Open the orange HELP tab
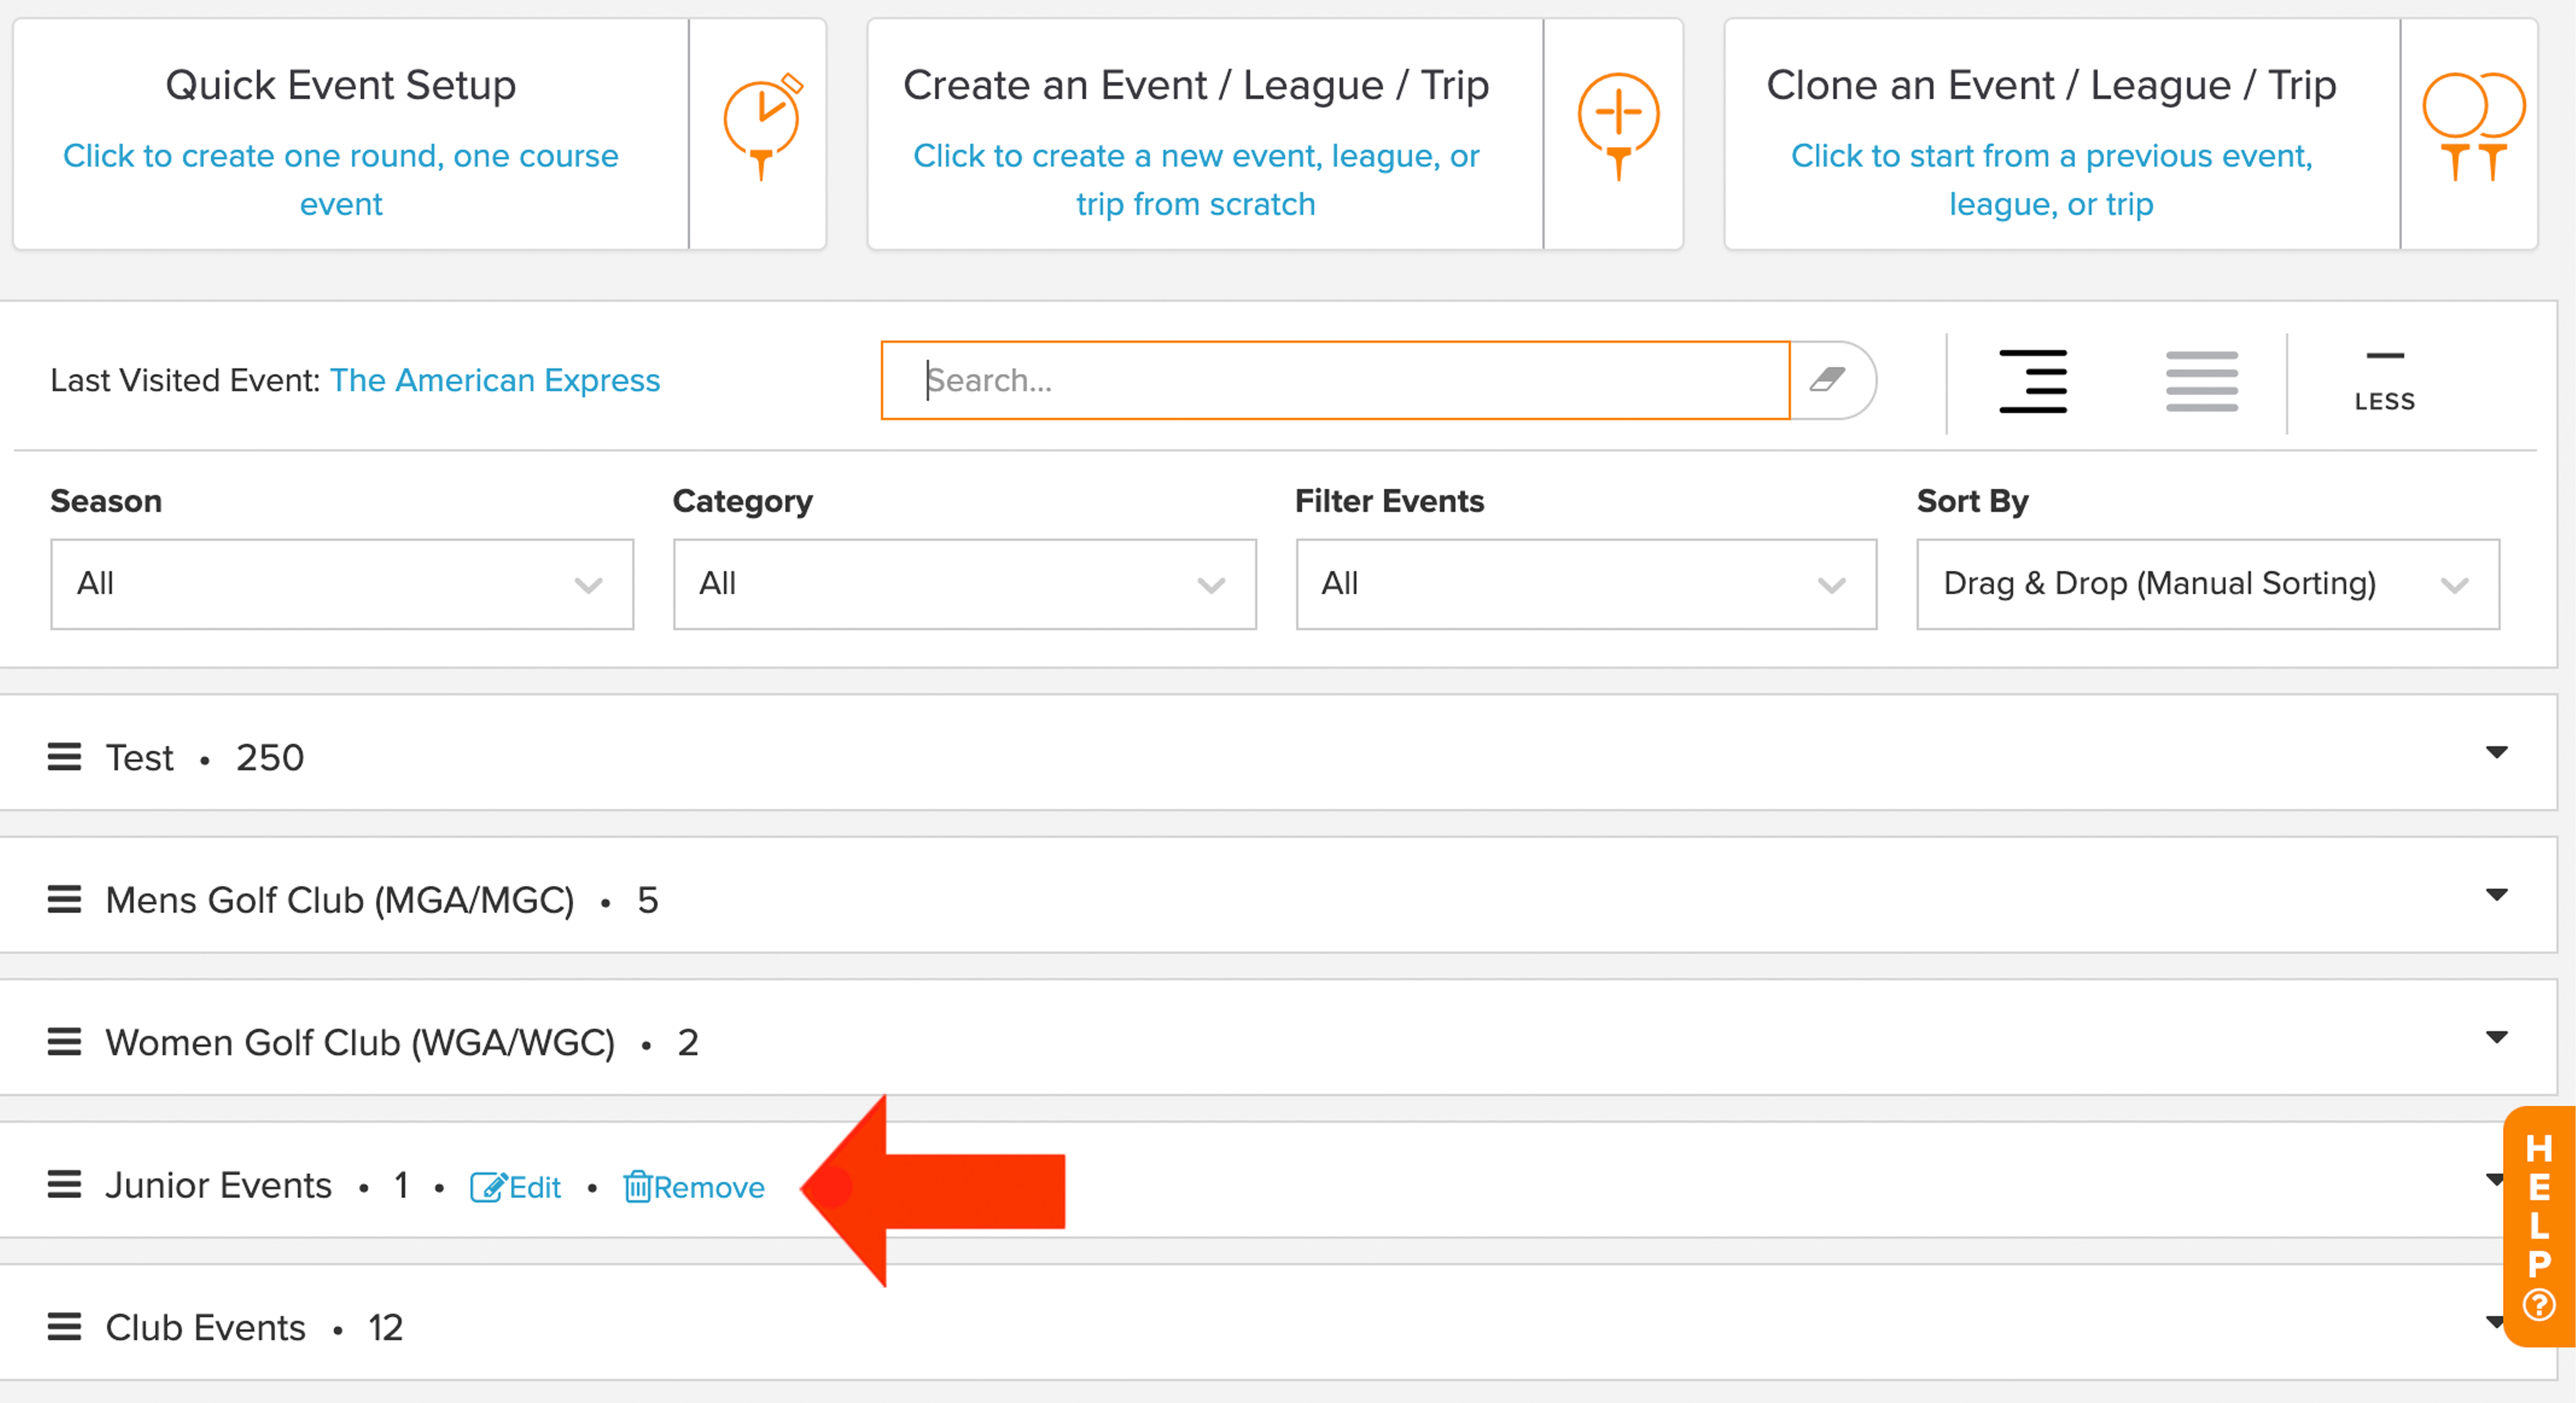This screenshot has width=2576, height=1403. tap(2539, 1227)
